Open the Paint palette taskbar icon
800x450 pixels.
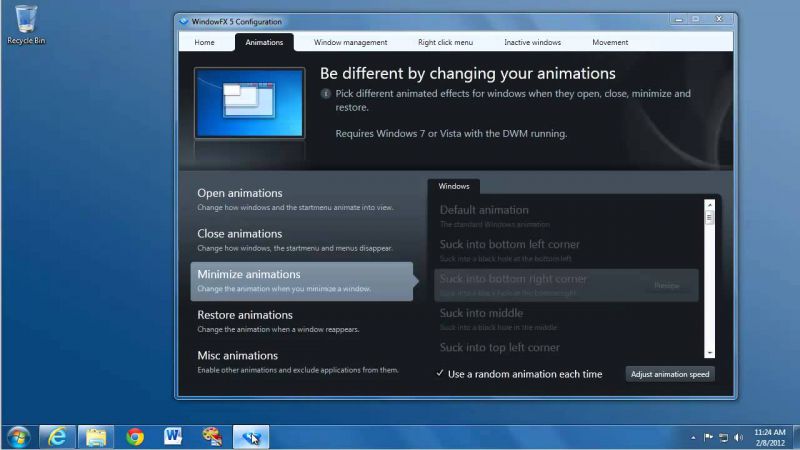point(212,437)
